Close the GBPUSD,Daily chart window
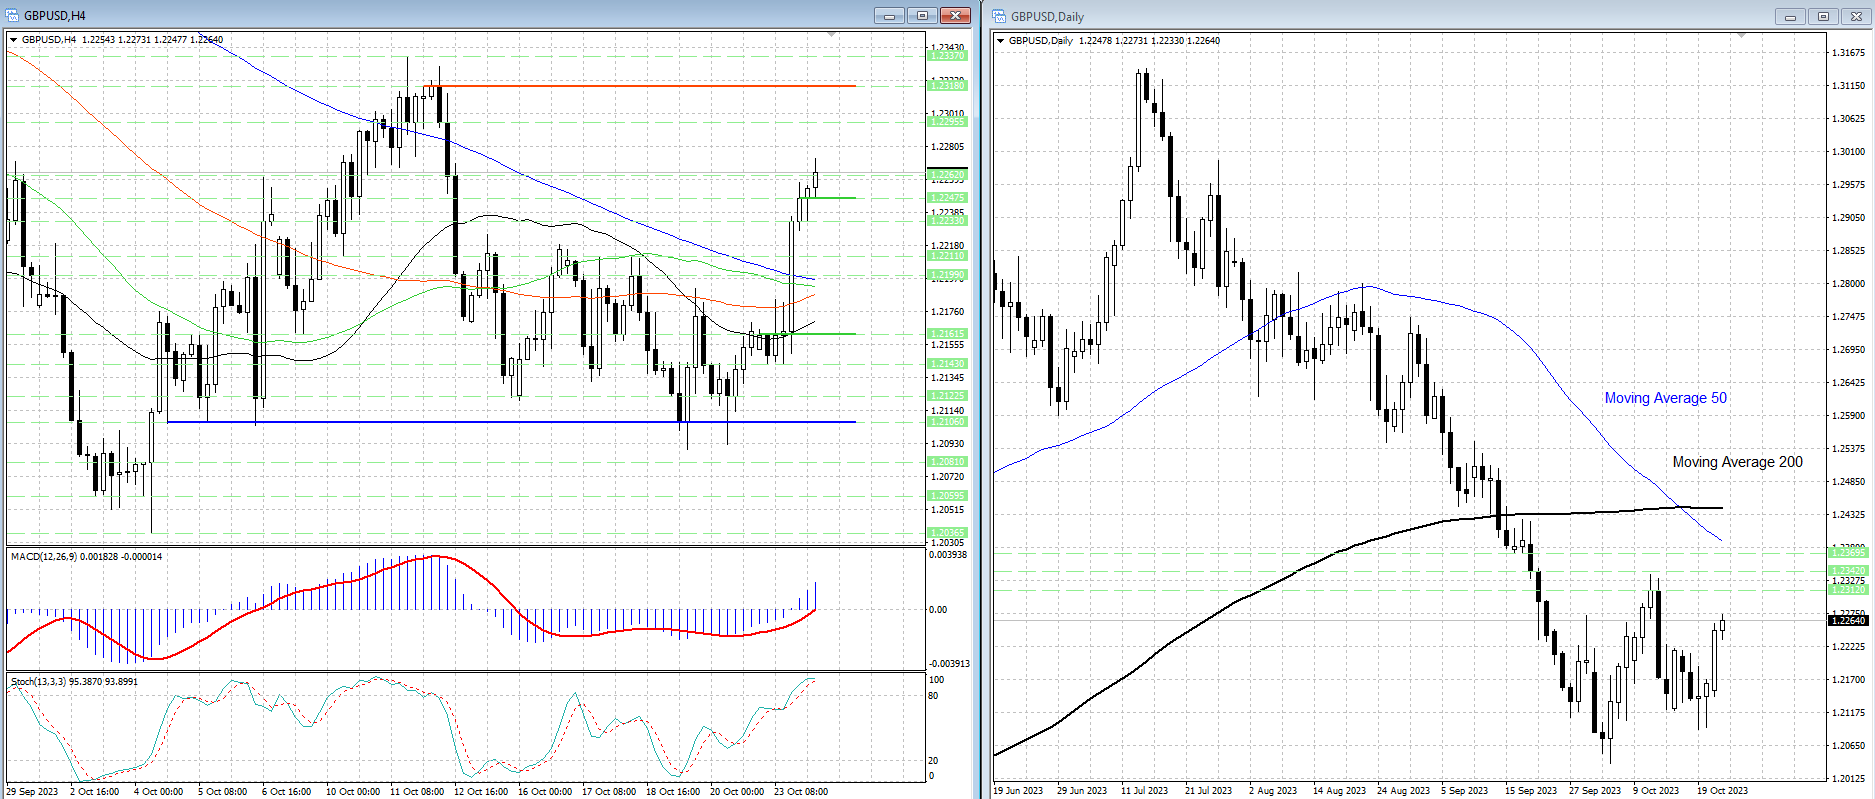The height and width of the screenshot is (799, 1875). pos(1856,16)
